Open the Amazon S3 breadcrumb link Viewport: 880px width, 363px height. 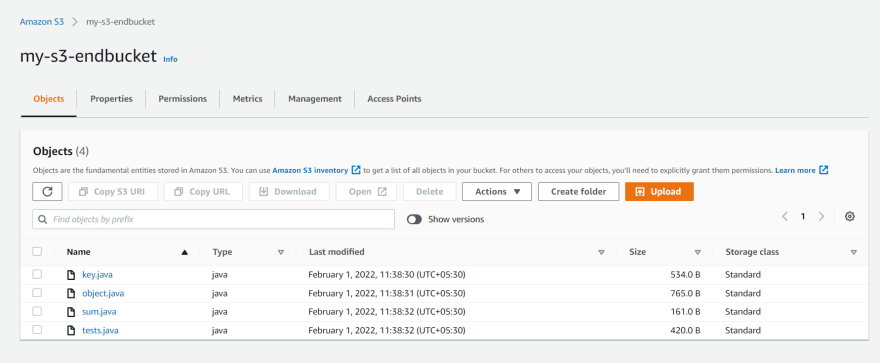coord(42,22)
